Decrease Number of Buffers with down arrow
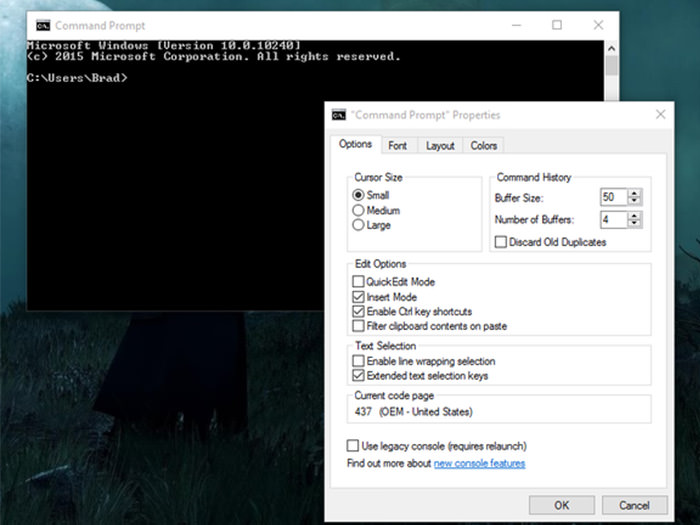The width and height of the screenshot is (700, 525). pyautogui.click(x=635, y=224)
